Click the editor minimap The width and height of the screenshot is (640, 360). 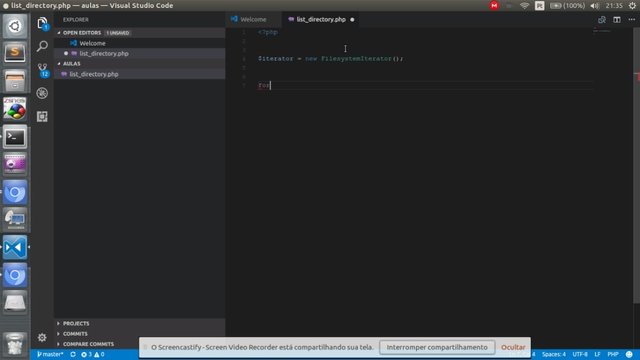coord(602,31)
